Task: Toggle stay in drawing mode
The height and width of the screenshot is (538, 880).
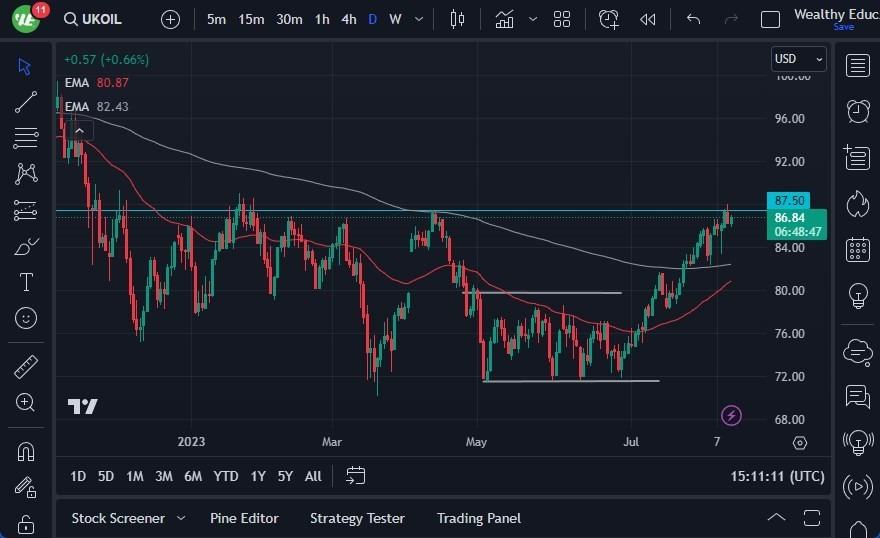Action: point(26,487)
